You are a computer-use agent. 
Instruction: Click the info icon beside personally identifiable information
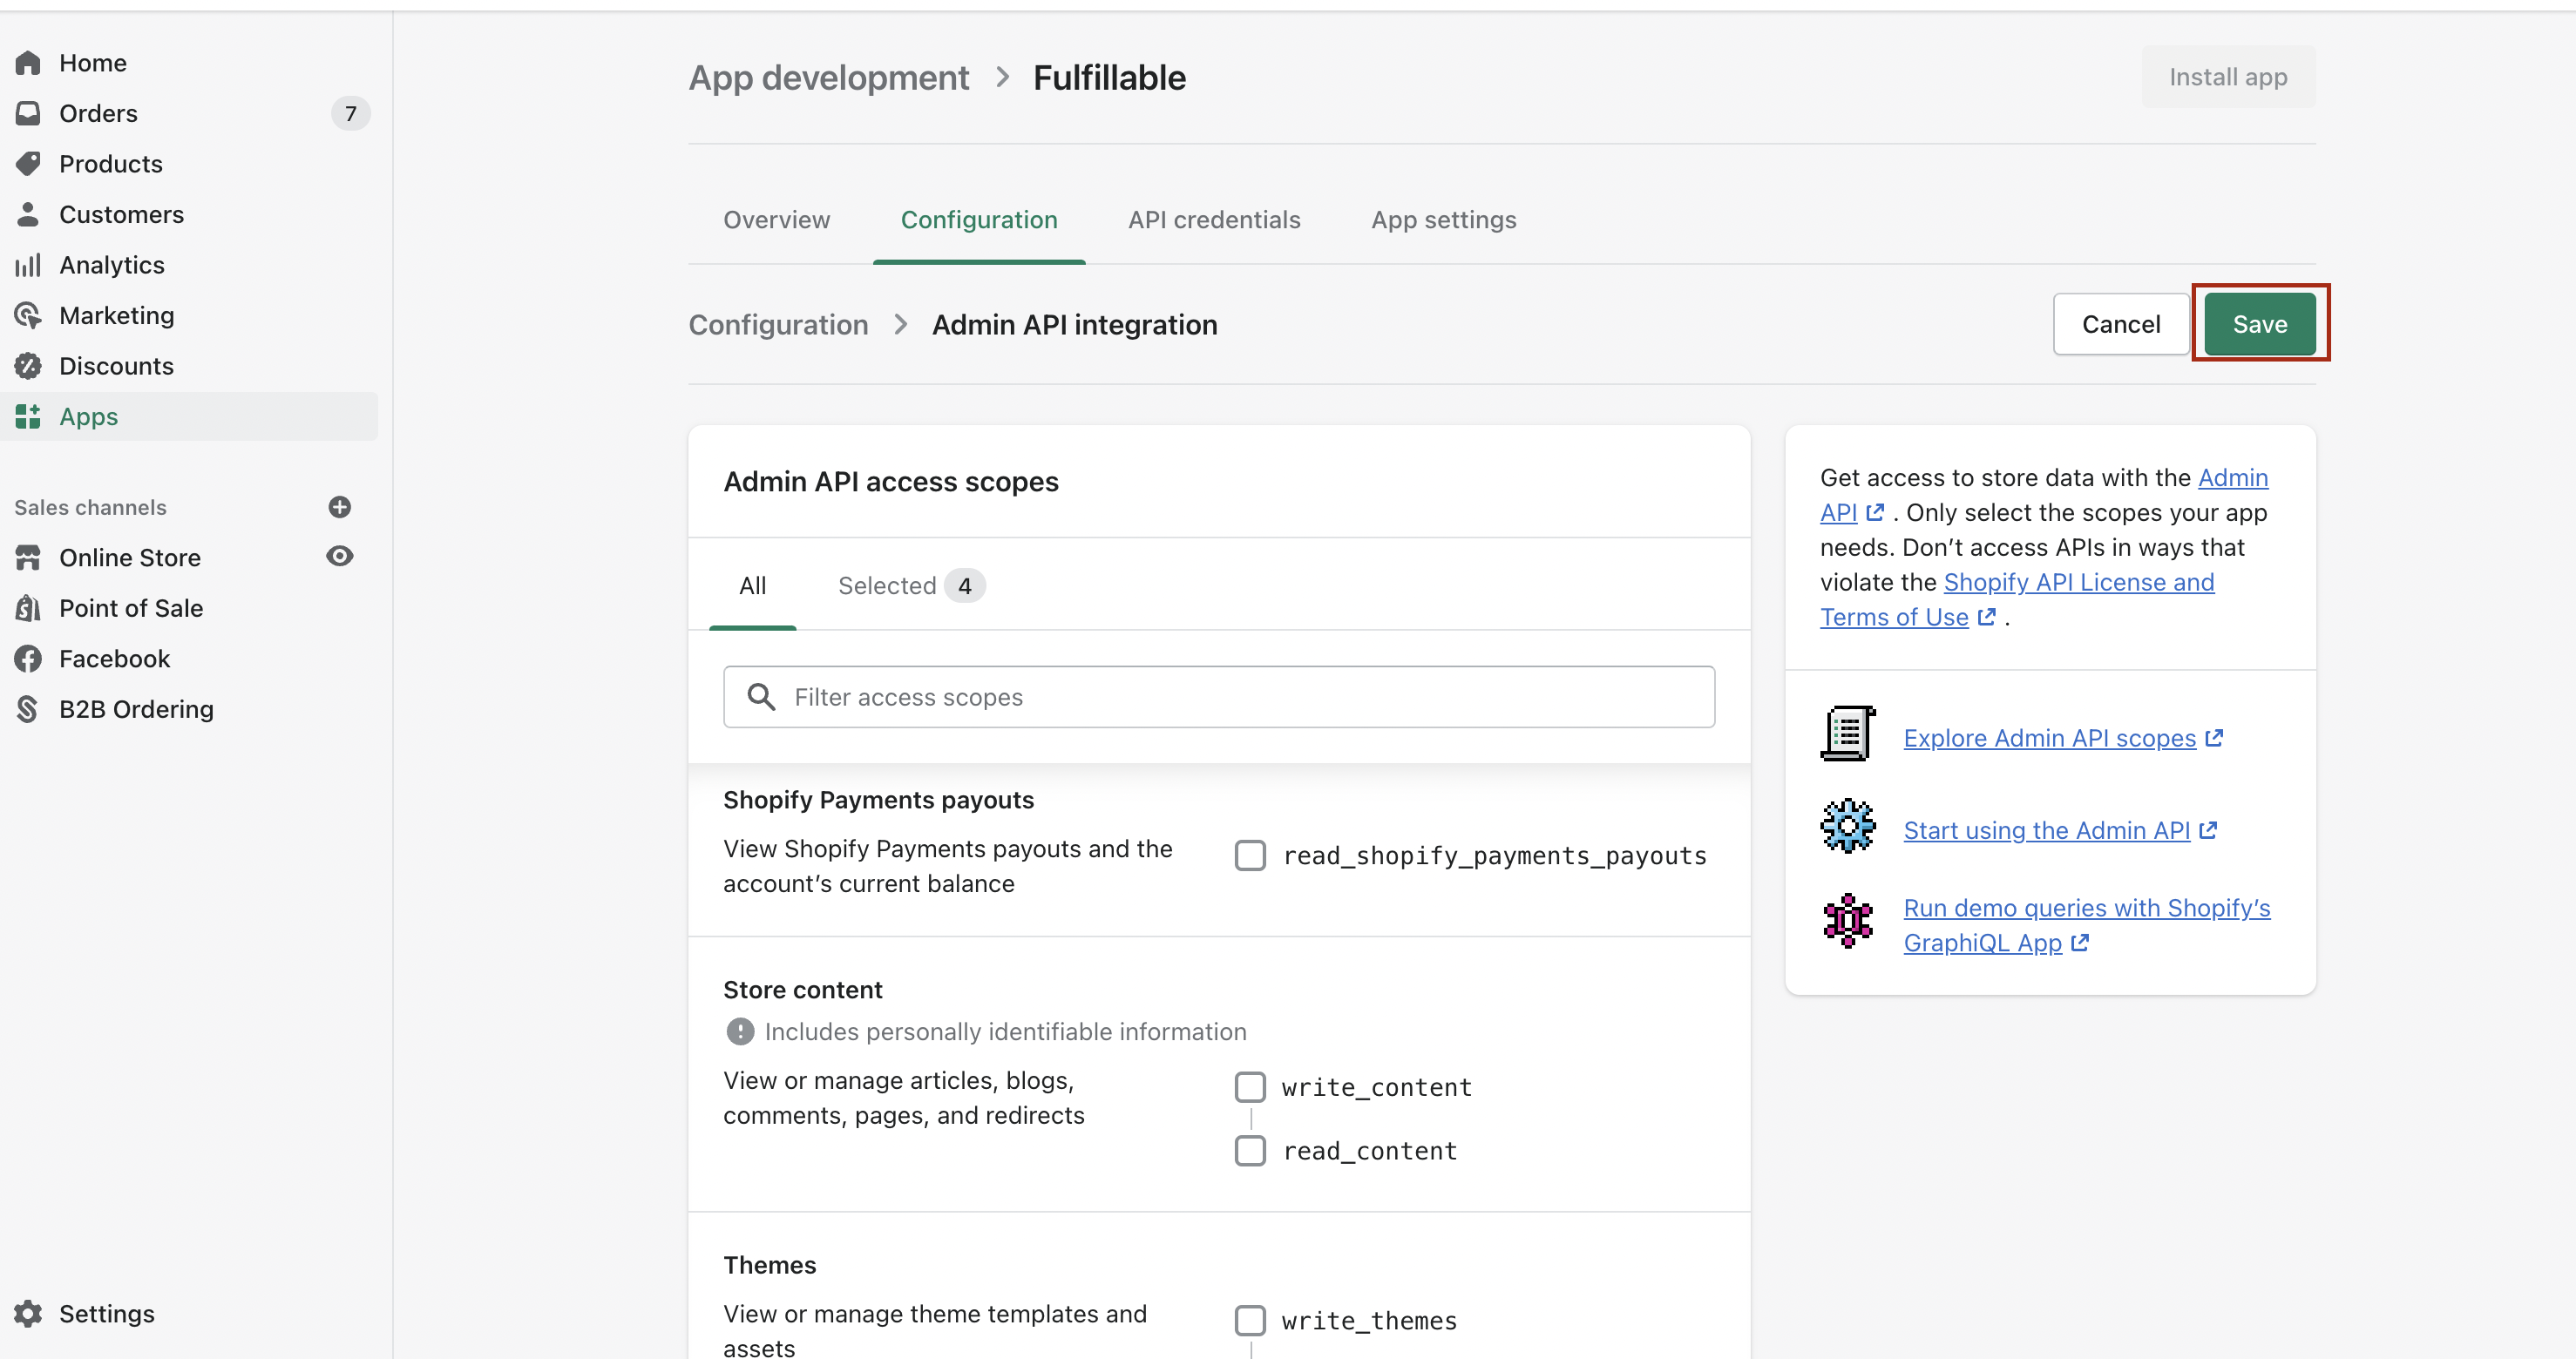[x=740, y=1031]
